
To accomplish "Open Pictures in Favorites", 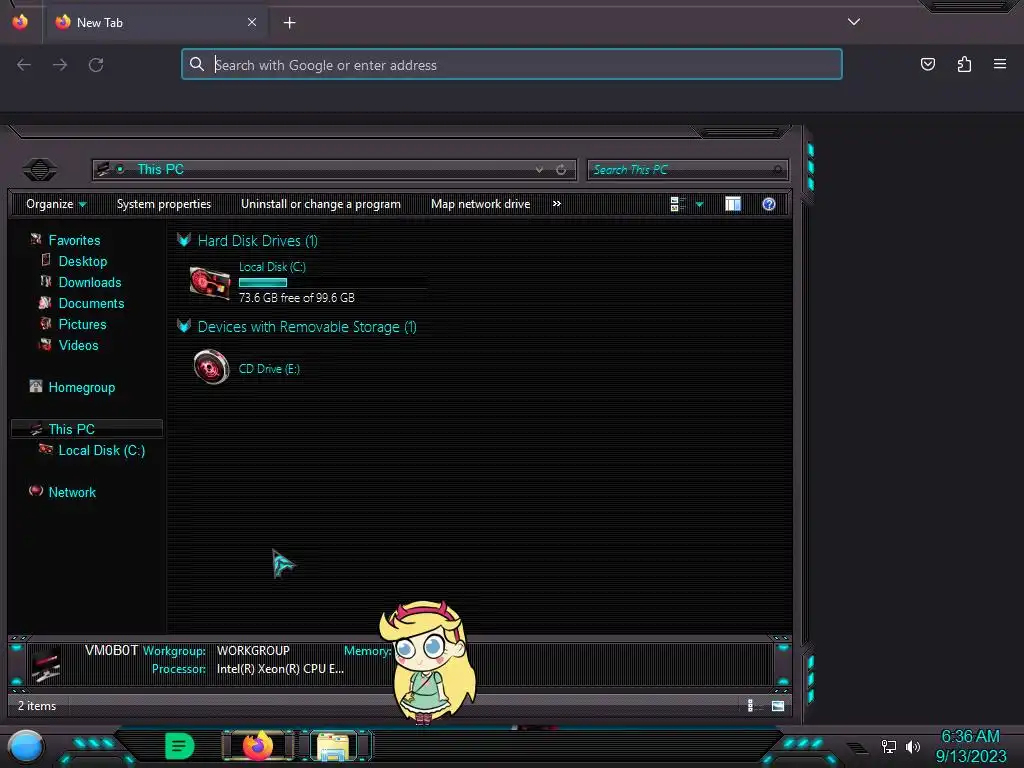I will (x=82, y=324).
